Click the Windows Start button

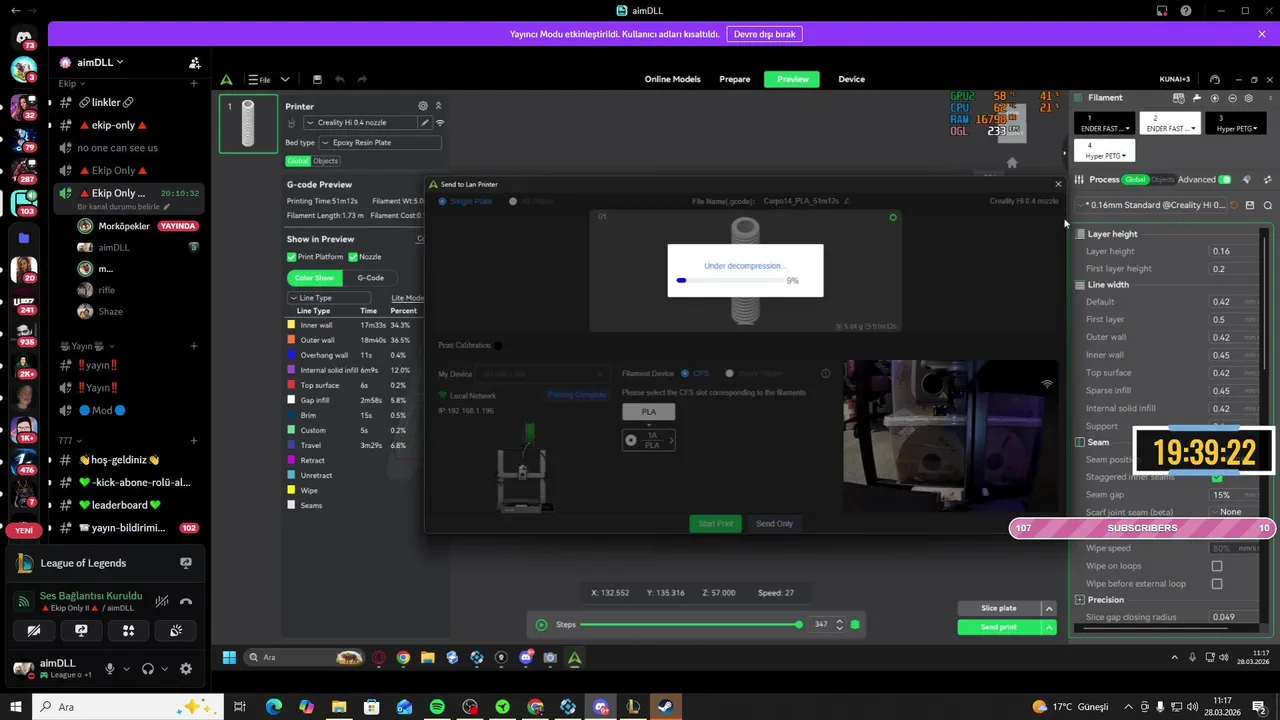coord(16,707)
